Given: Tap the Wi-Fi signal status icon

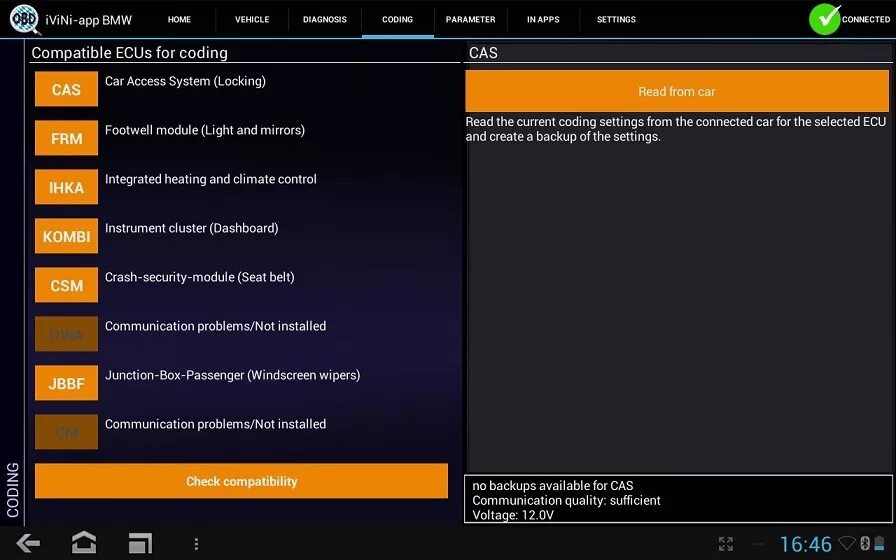Looking at the screenshot, I should 847,543.
